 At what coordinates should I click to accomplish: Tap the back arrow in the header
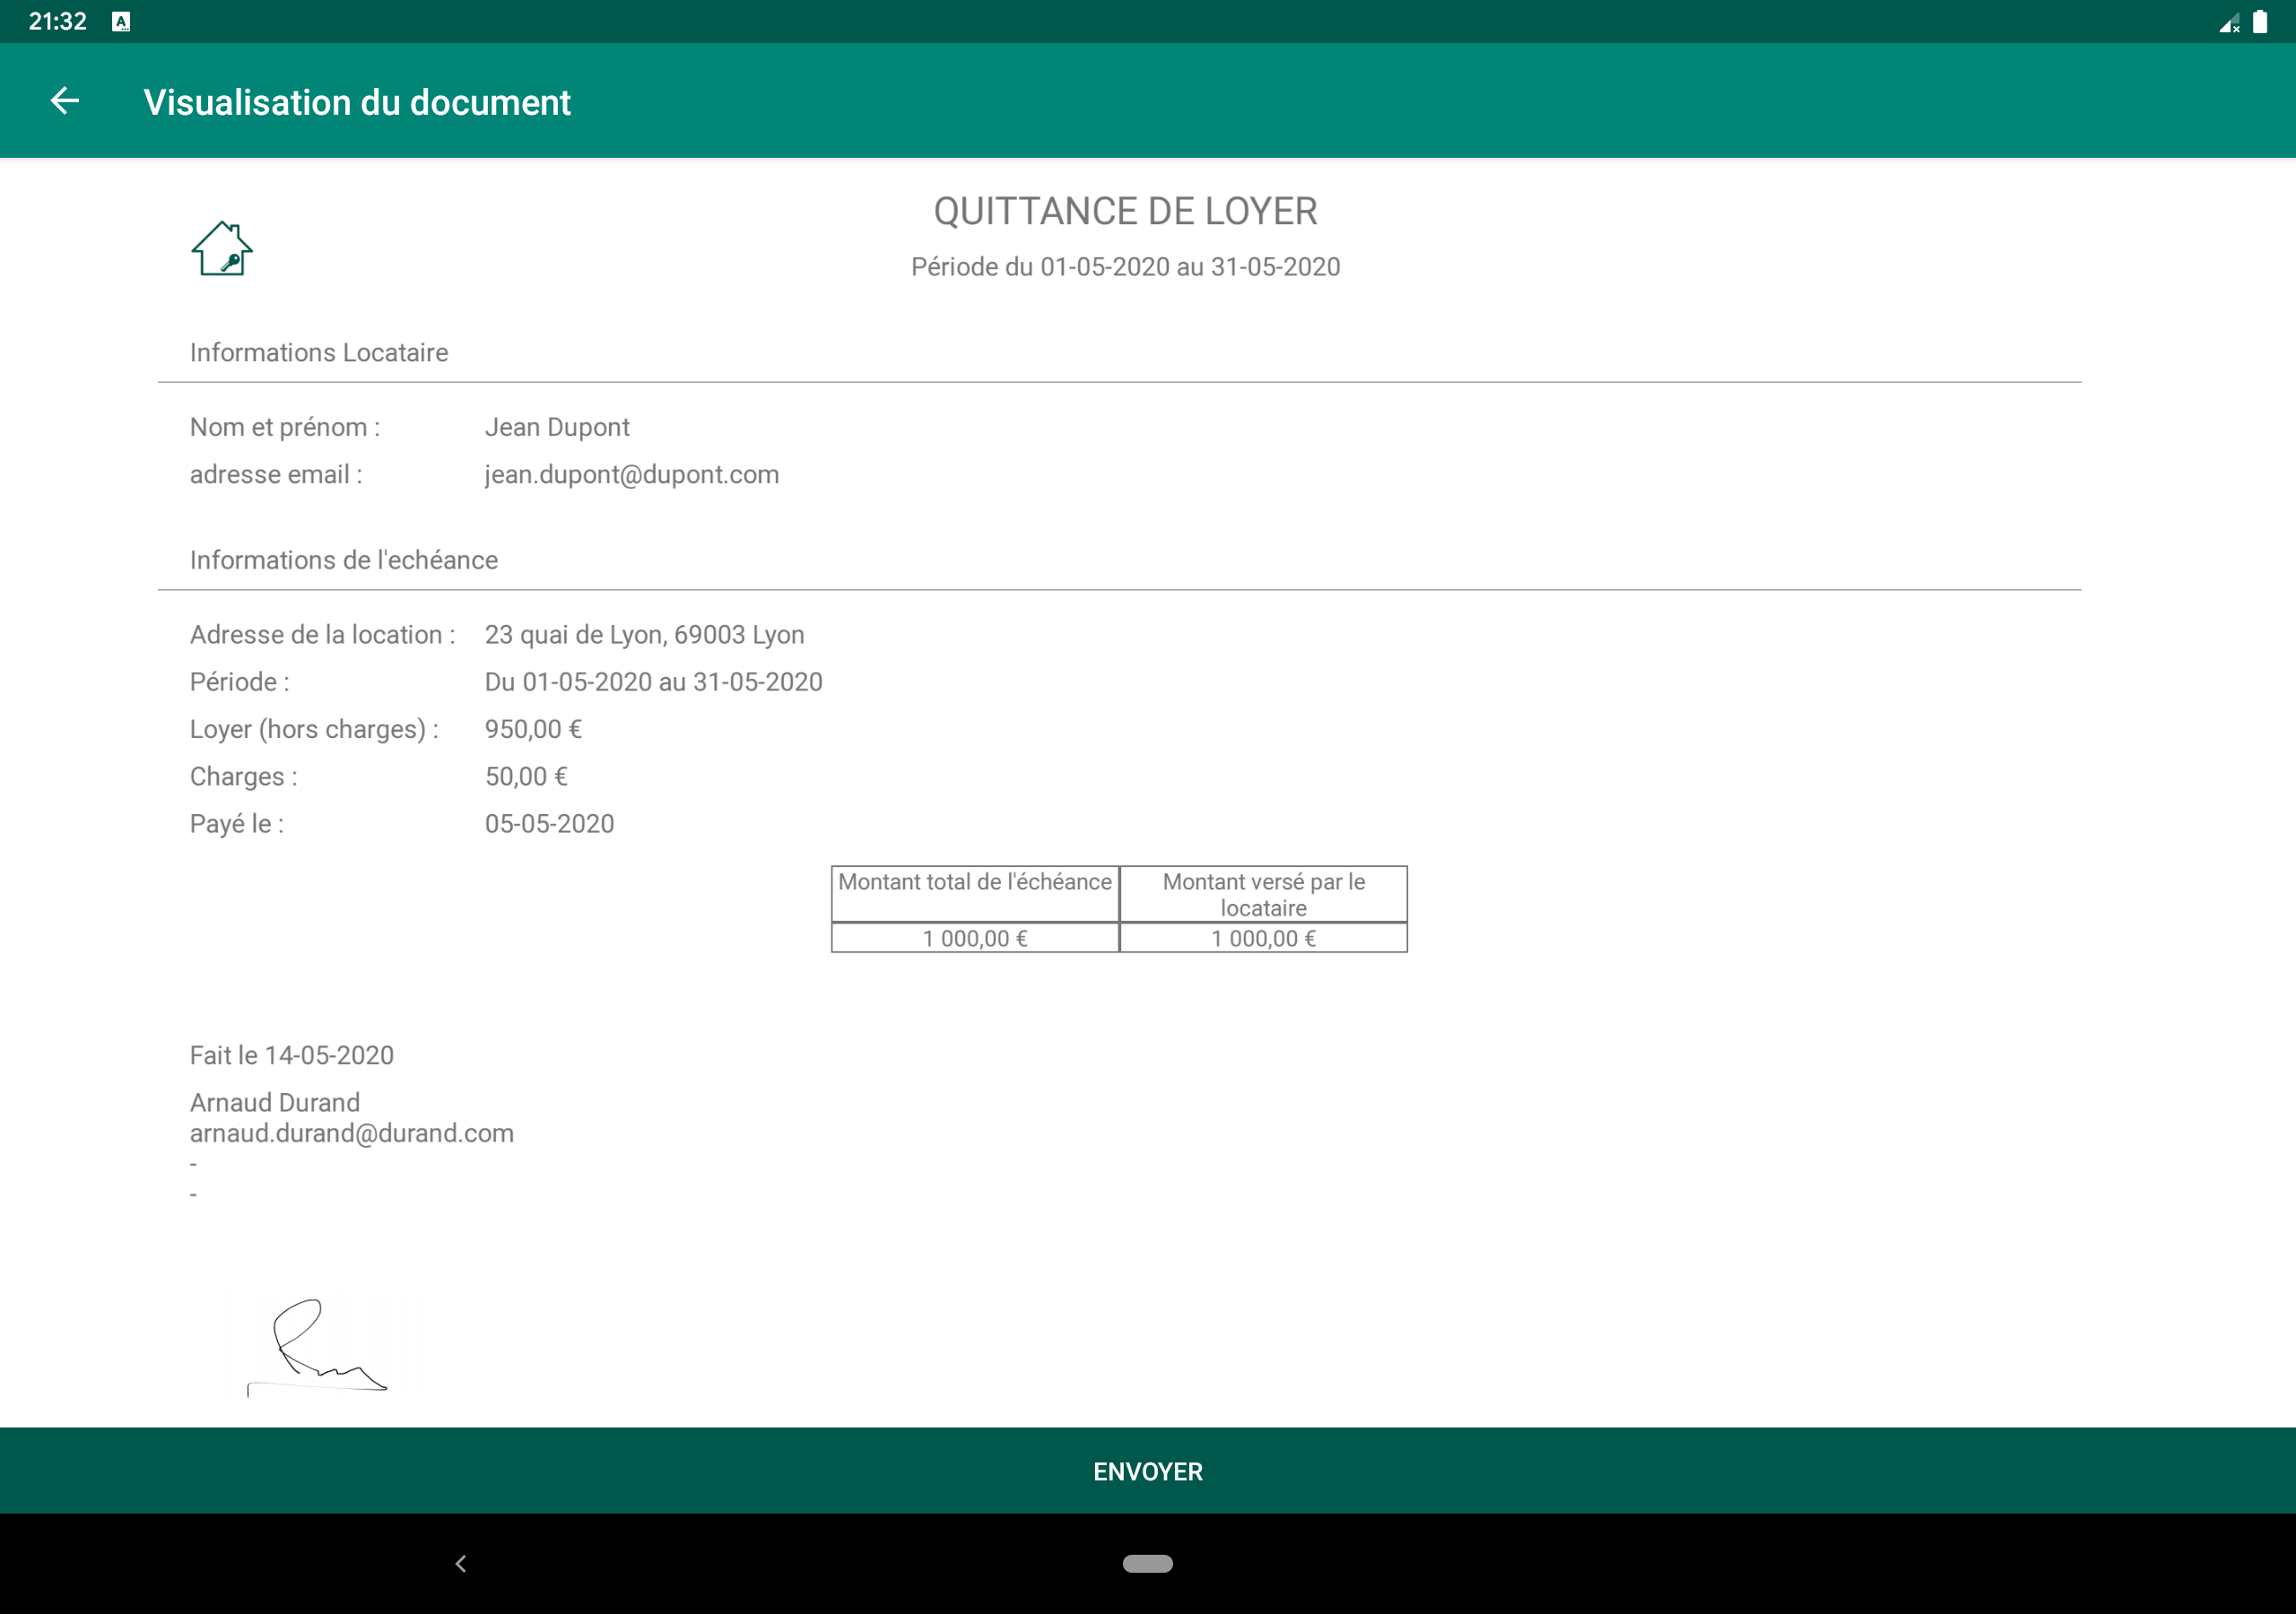click(65, 101)
